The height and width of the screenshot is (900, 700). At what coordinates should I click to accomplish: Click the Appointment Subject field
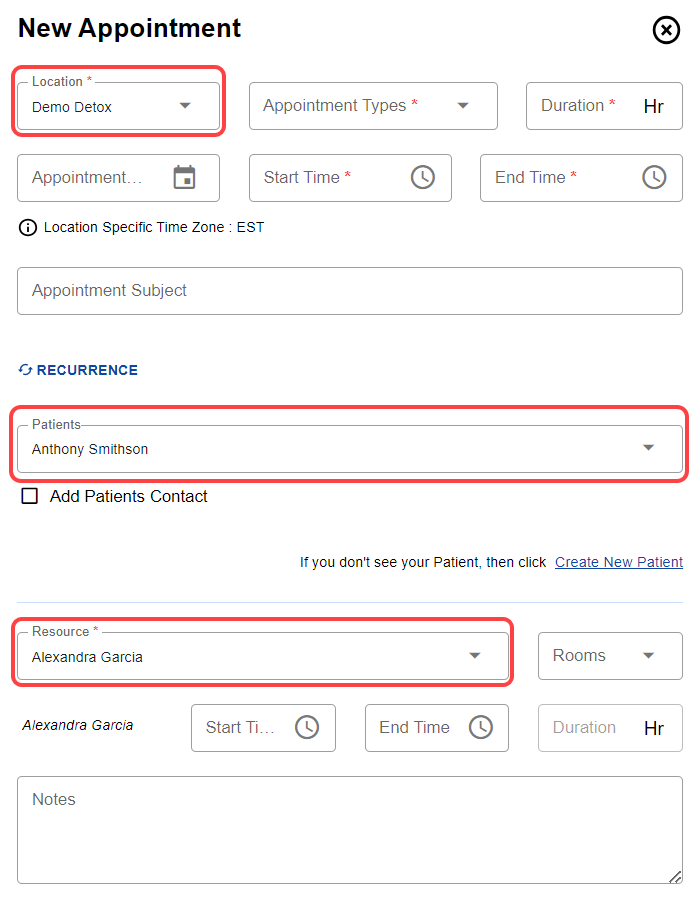[350, 291]
